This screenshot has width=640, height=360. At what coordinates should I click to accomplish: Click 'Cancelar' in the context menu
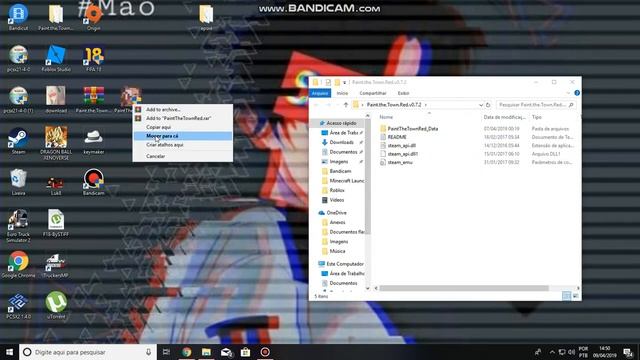point(183,156)
